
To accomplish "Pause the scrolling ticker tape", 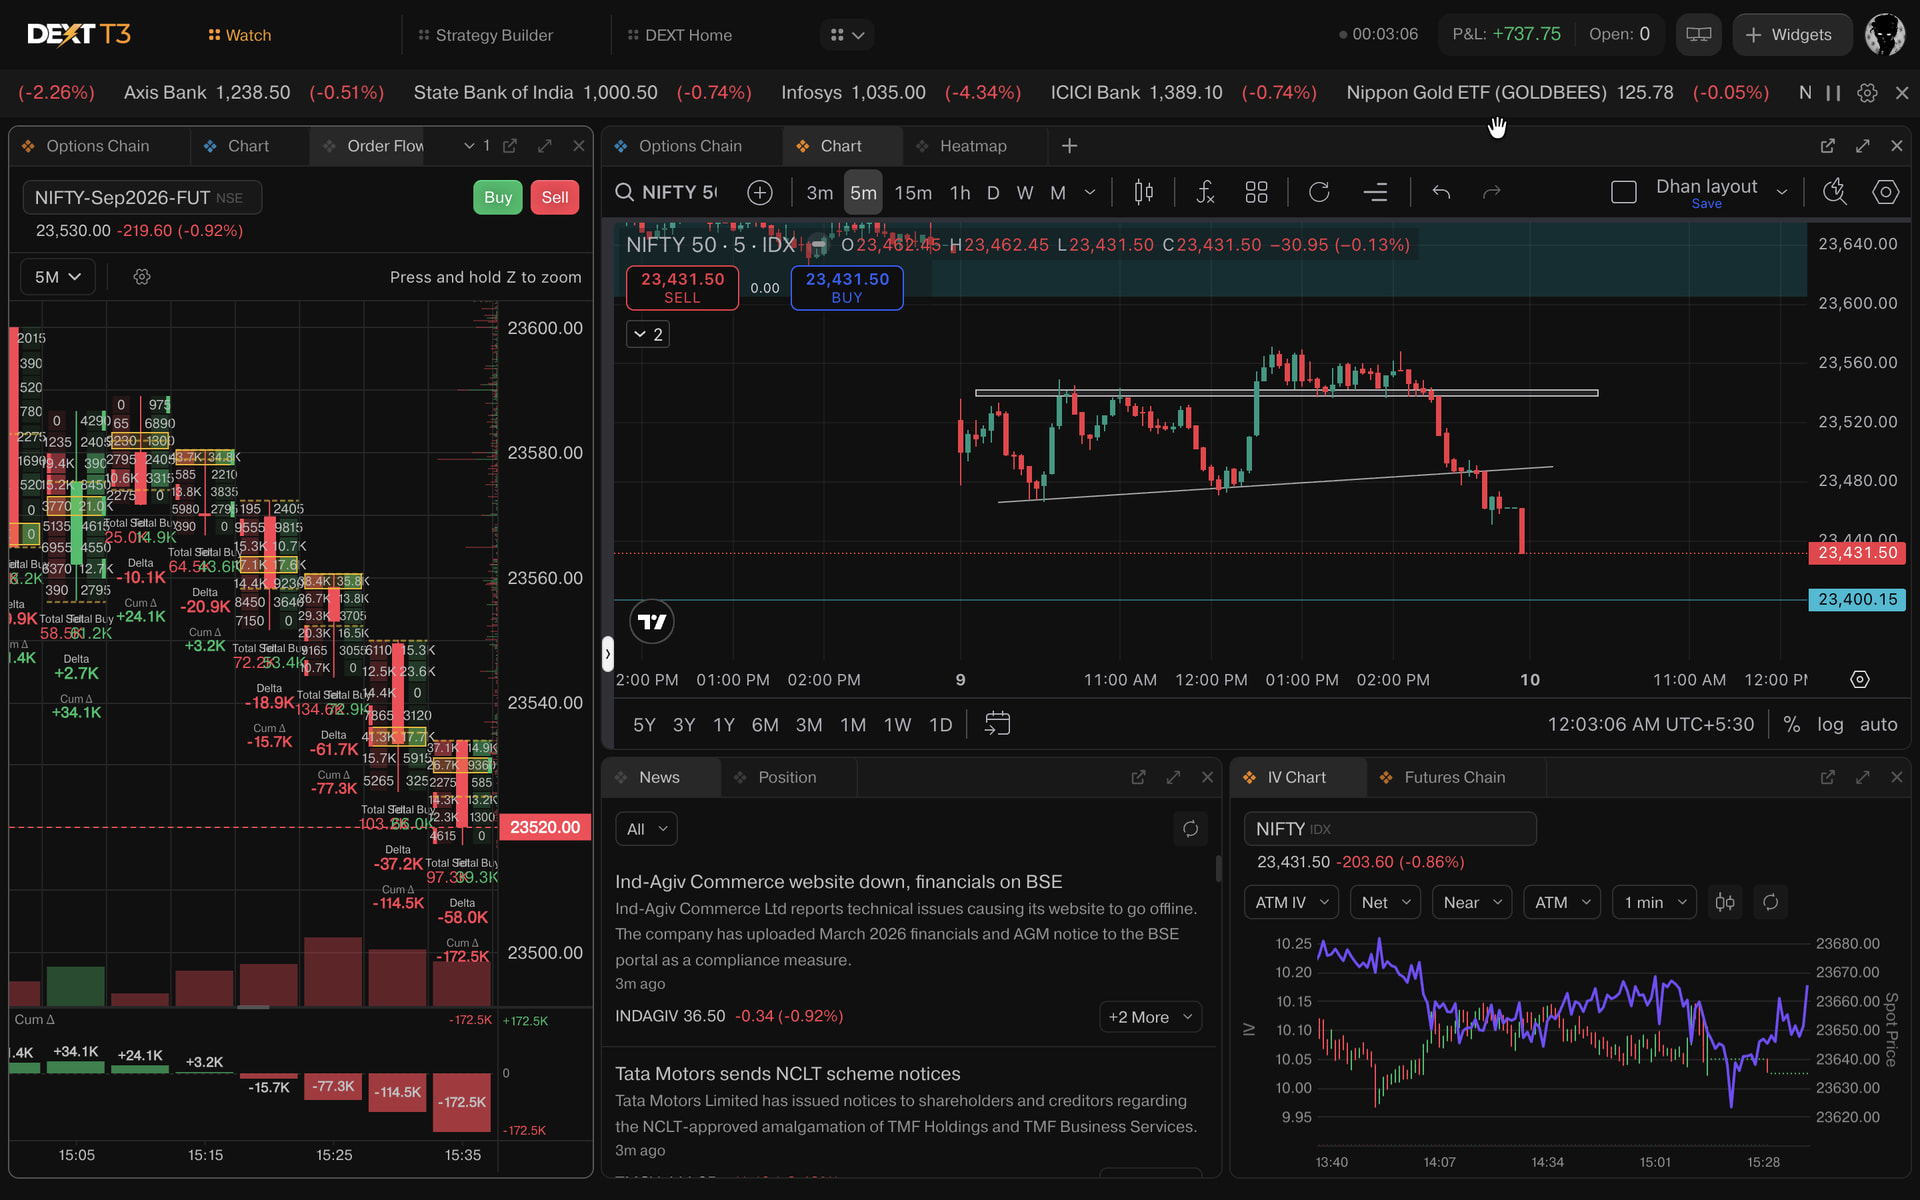I will pos(1833,93).
